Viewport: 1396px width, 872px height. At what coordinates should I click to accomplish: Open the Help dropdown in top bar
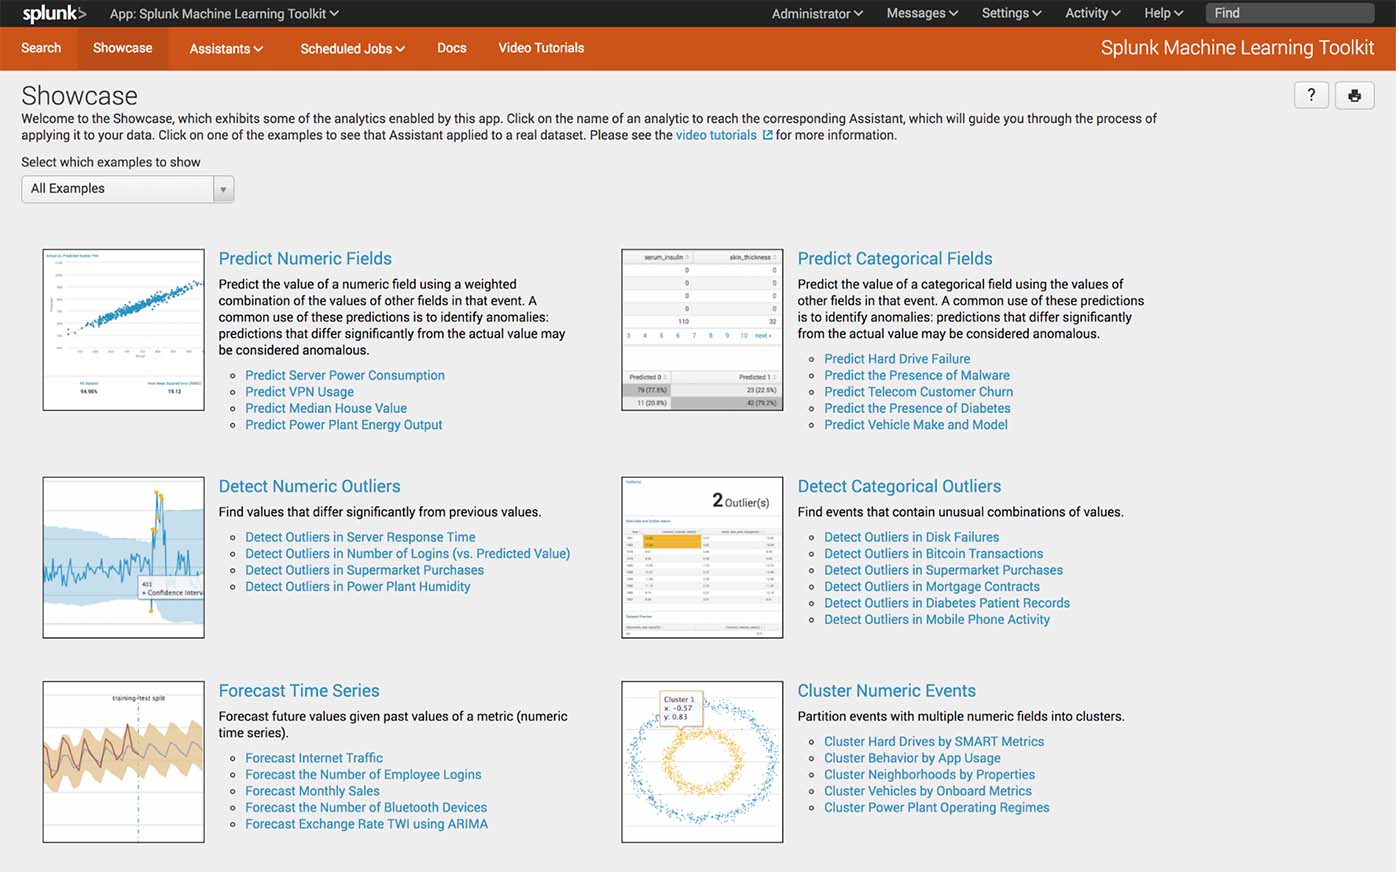pyautogui.click(x=1163, y=14)
